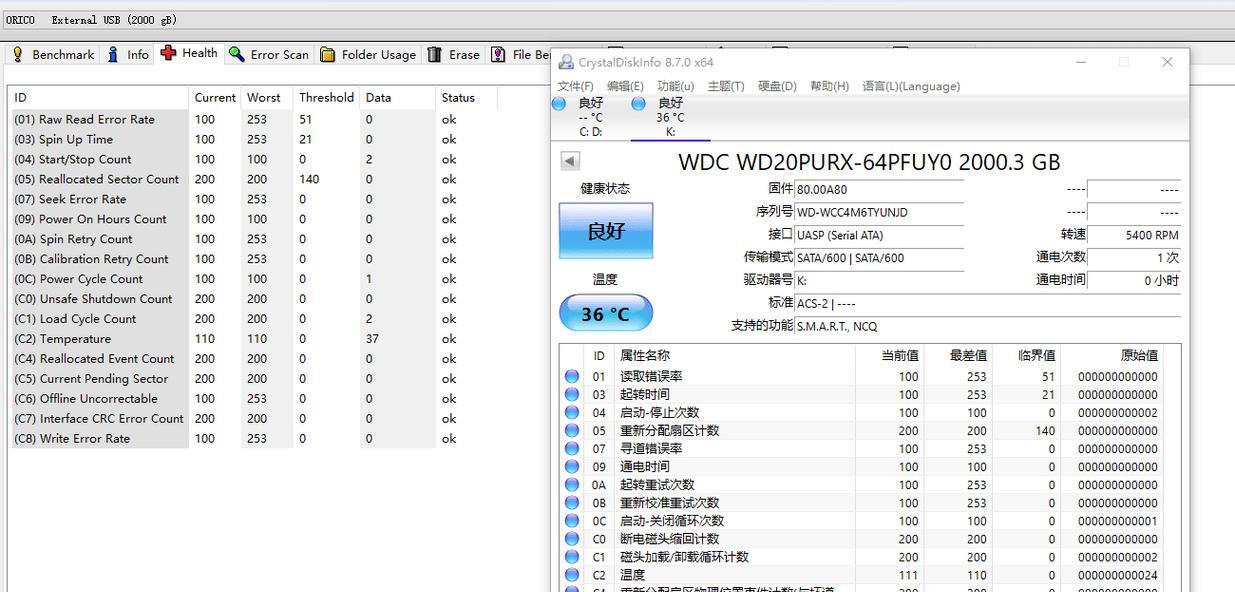Open the ORICO External USB drive selector
The width and height of the screenshot is (1235, 592).
point(617,20)
